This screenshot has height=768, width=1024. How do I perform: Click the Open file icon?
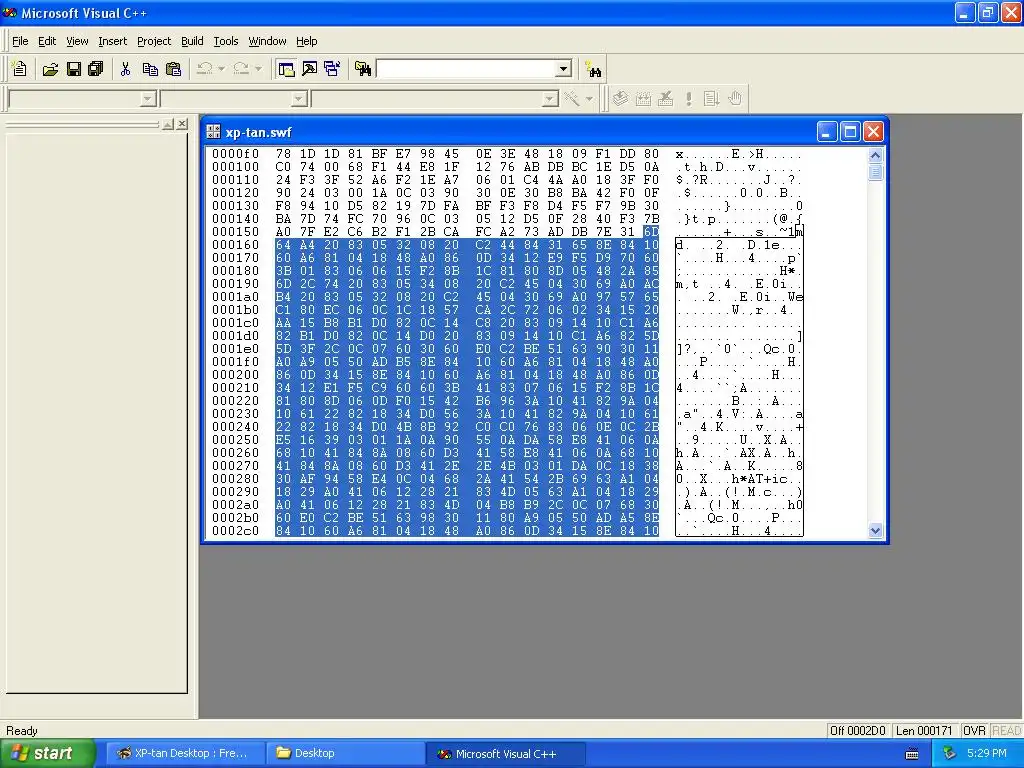pos(50,69)
